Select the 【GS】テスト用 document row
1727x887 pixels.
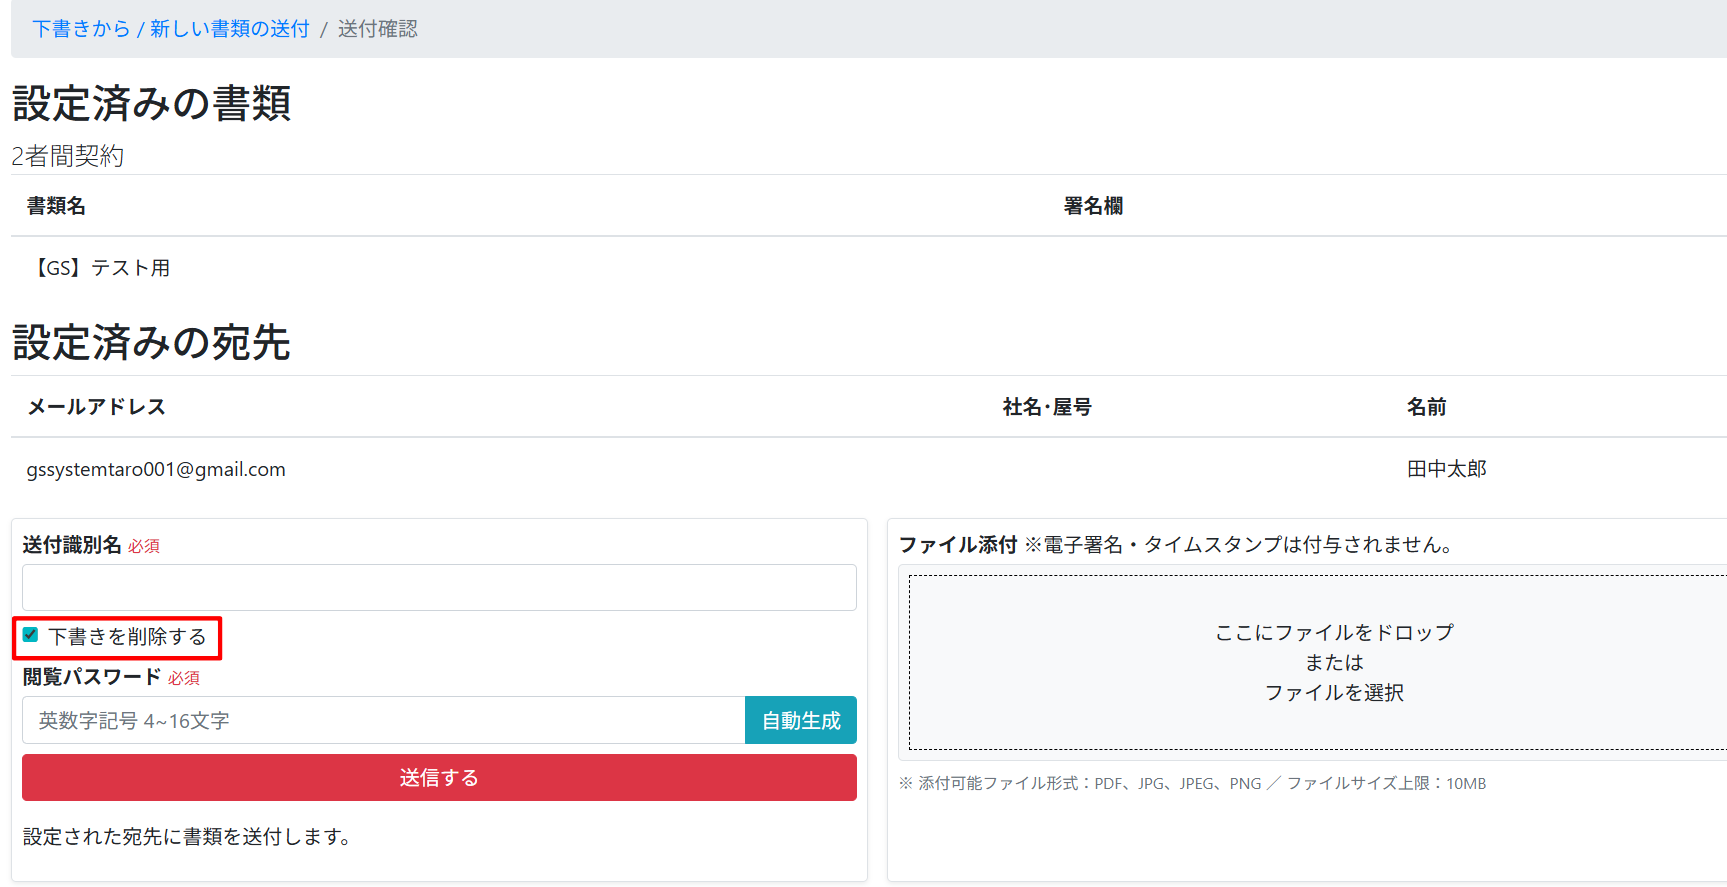[99, 268]
